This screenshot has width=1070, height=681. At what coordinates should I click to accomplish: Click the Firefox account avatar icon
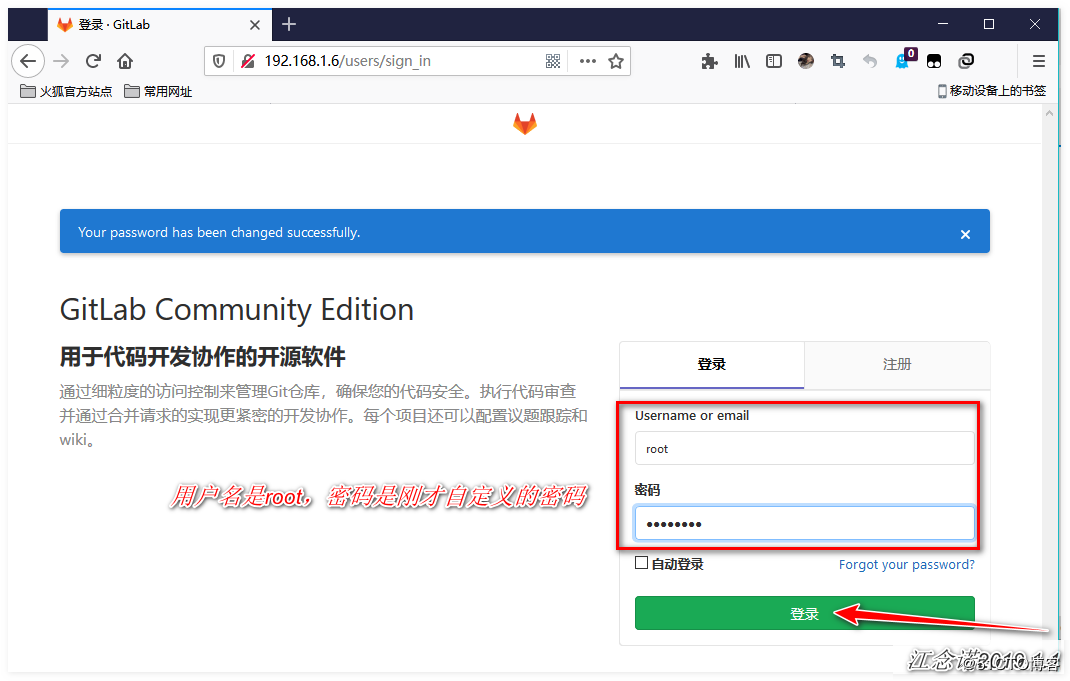pyautogui.click(x=806, y=61)
